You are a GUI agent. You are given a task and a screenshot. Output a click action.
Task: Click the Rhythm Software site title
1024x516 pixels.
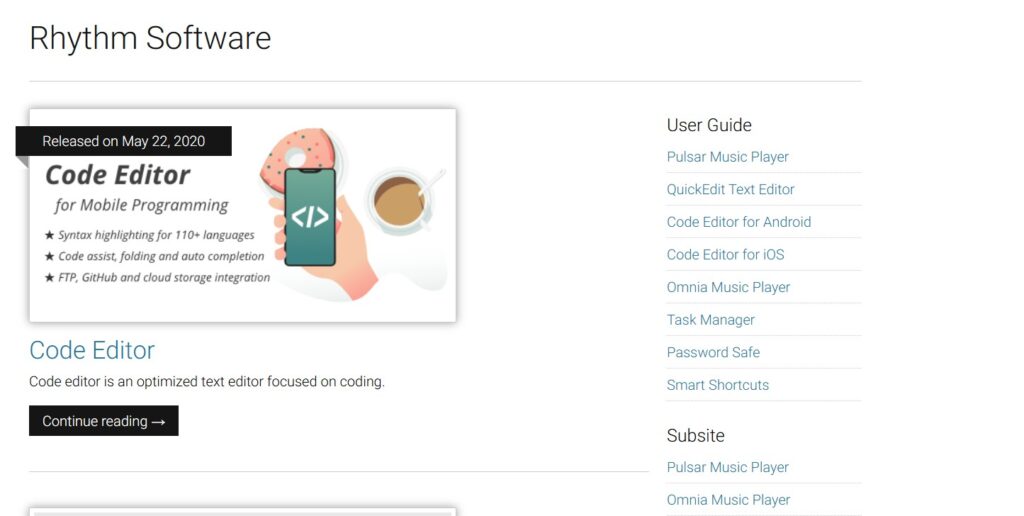[x=150, y=38]
